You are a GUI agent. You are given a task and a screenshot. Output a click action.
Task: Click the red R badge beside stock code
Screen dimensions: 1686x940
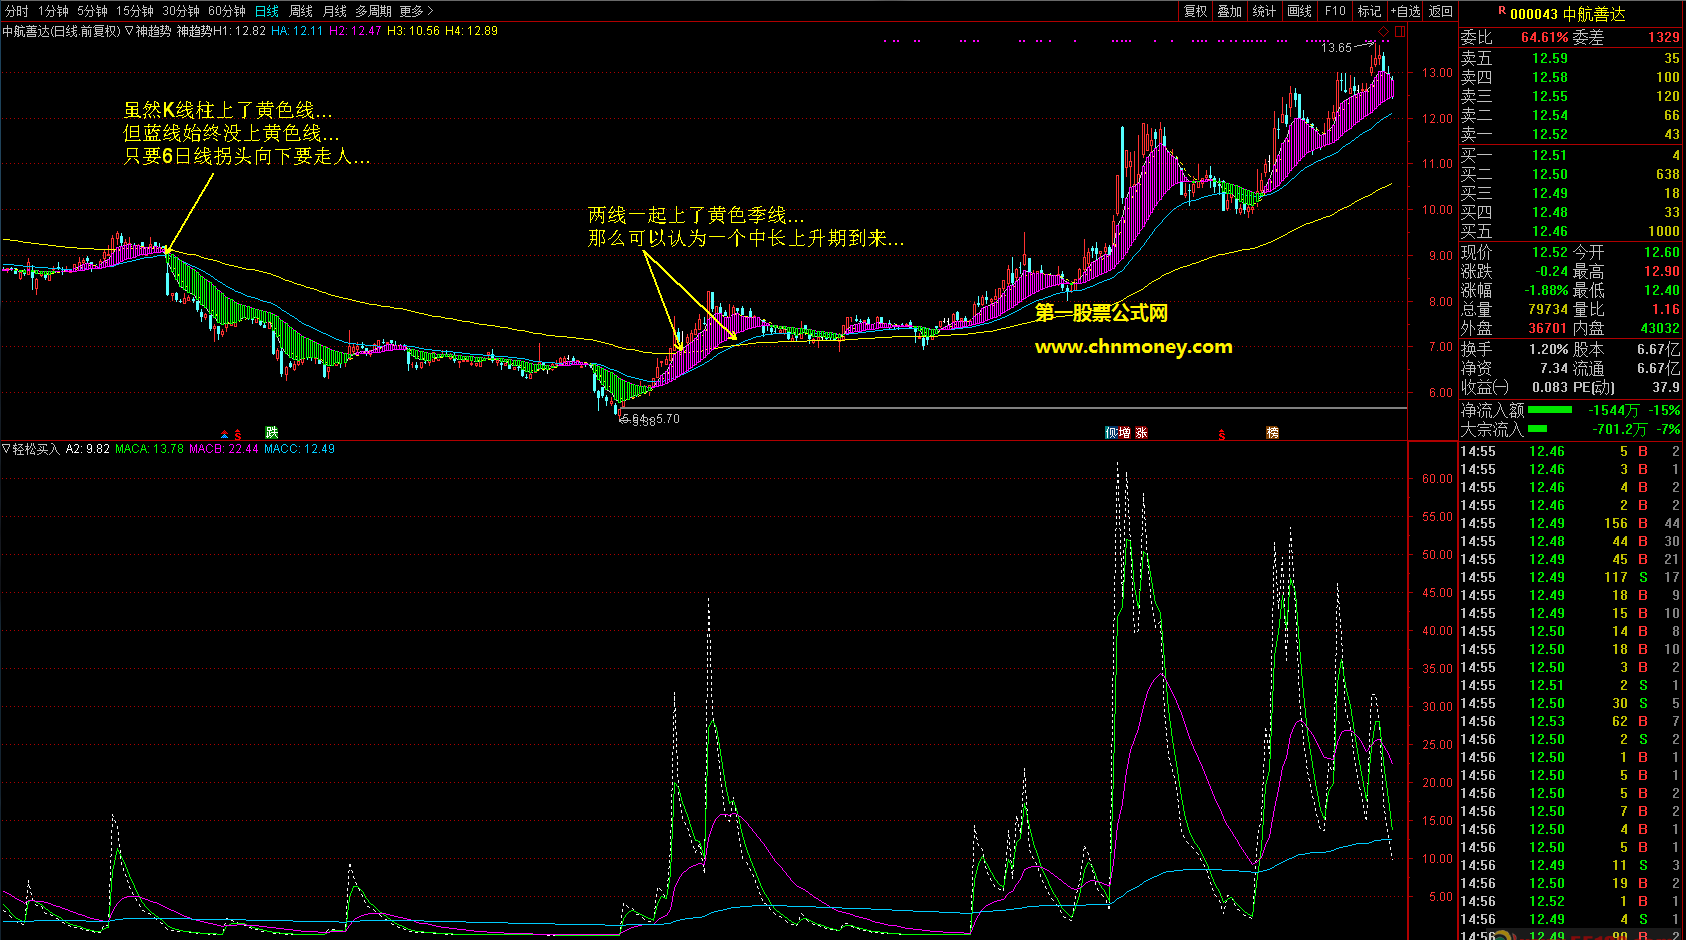(1502, 11)
